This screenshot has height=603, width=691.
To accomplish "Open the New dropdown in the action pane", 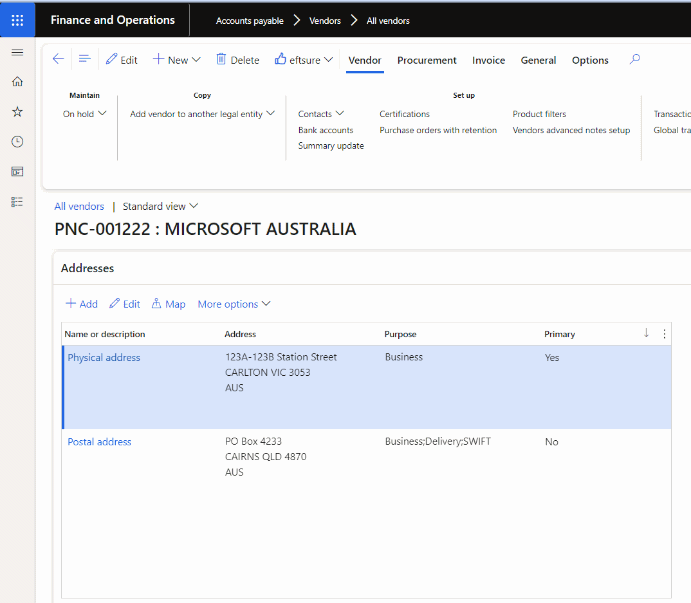I will 176,60.
